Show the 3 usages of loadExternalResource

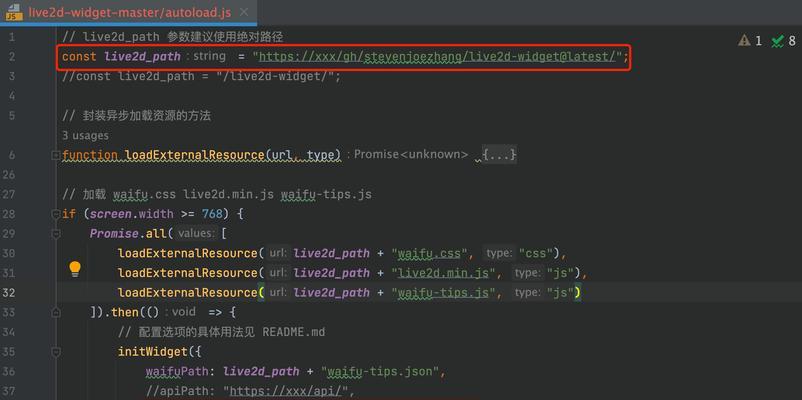tap(85, 136)
